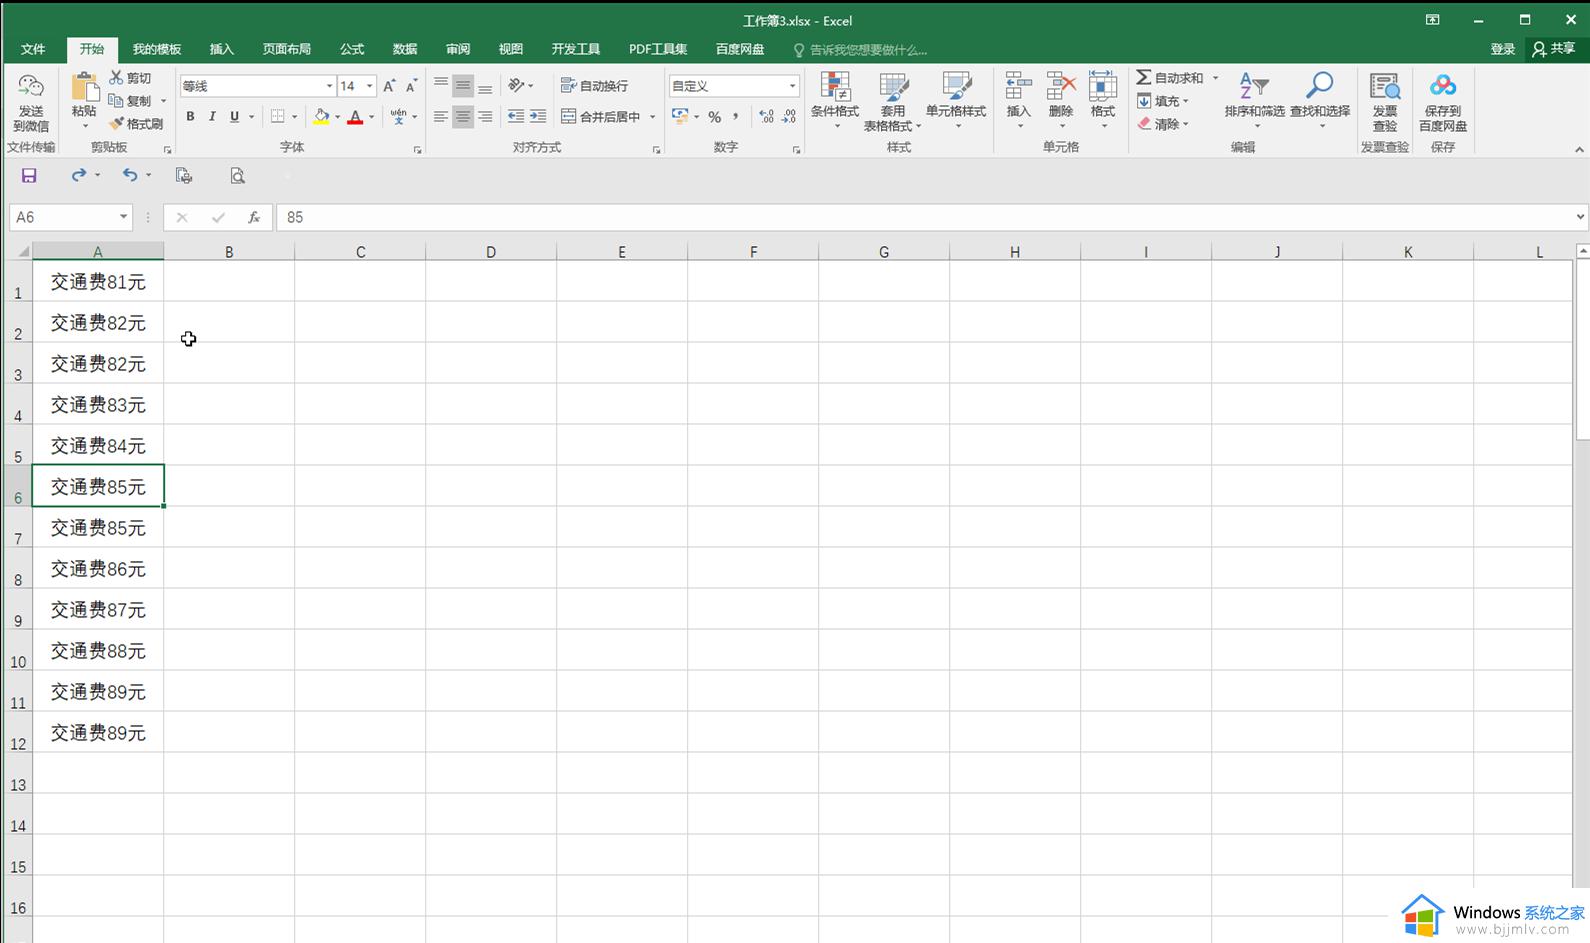The width and height of the screenshot is (1590, 943).
Task: Apply percent style format
Action: tap(714, 117)
